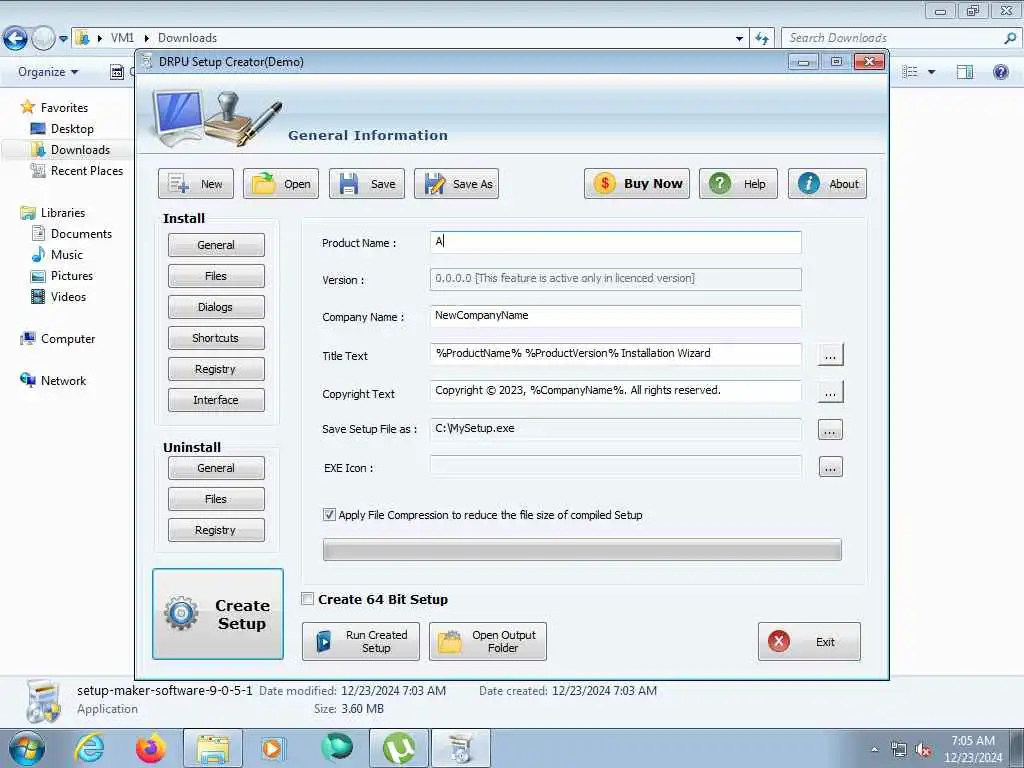Viewport: 1024px width, 768px height.
Task: Launch Internet Explorer from taskbar
Action: coord(88,748)
